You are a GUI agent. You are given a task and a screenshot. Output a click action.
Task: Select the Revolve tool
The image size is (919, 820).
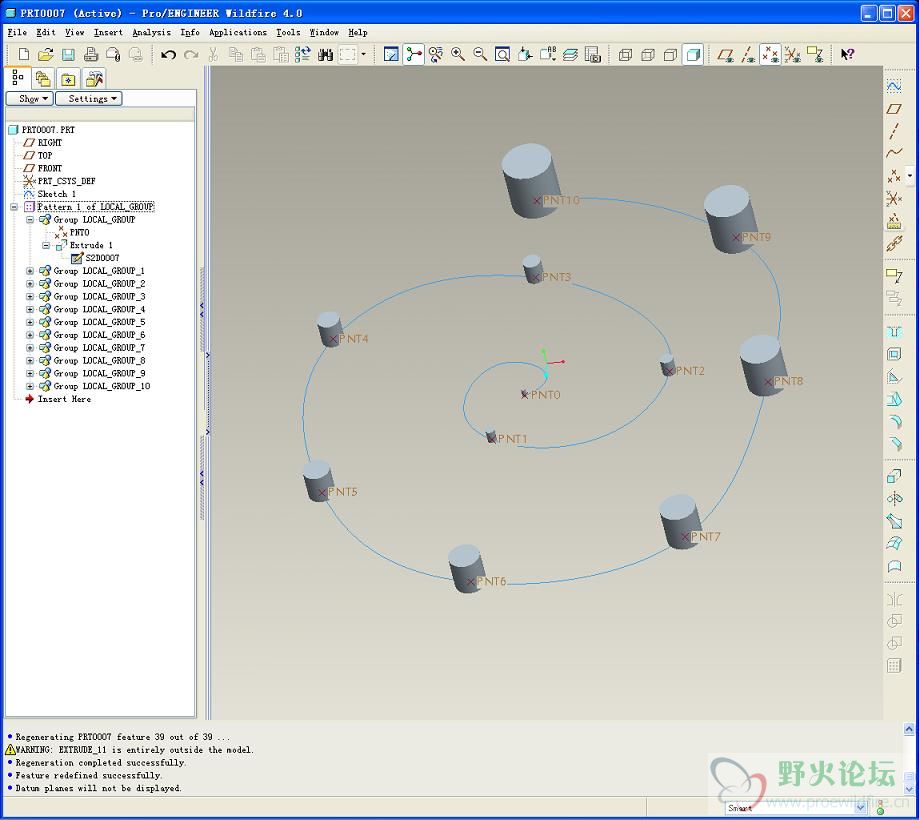point(894,499)
